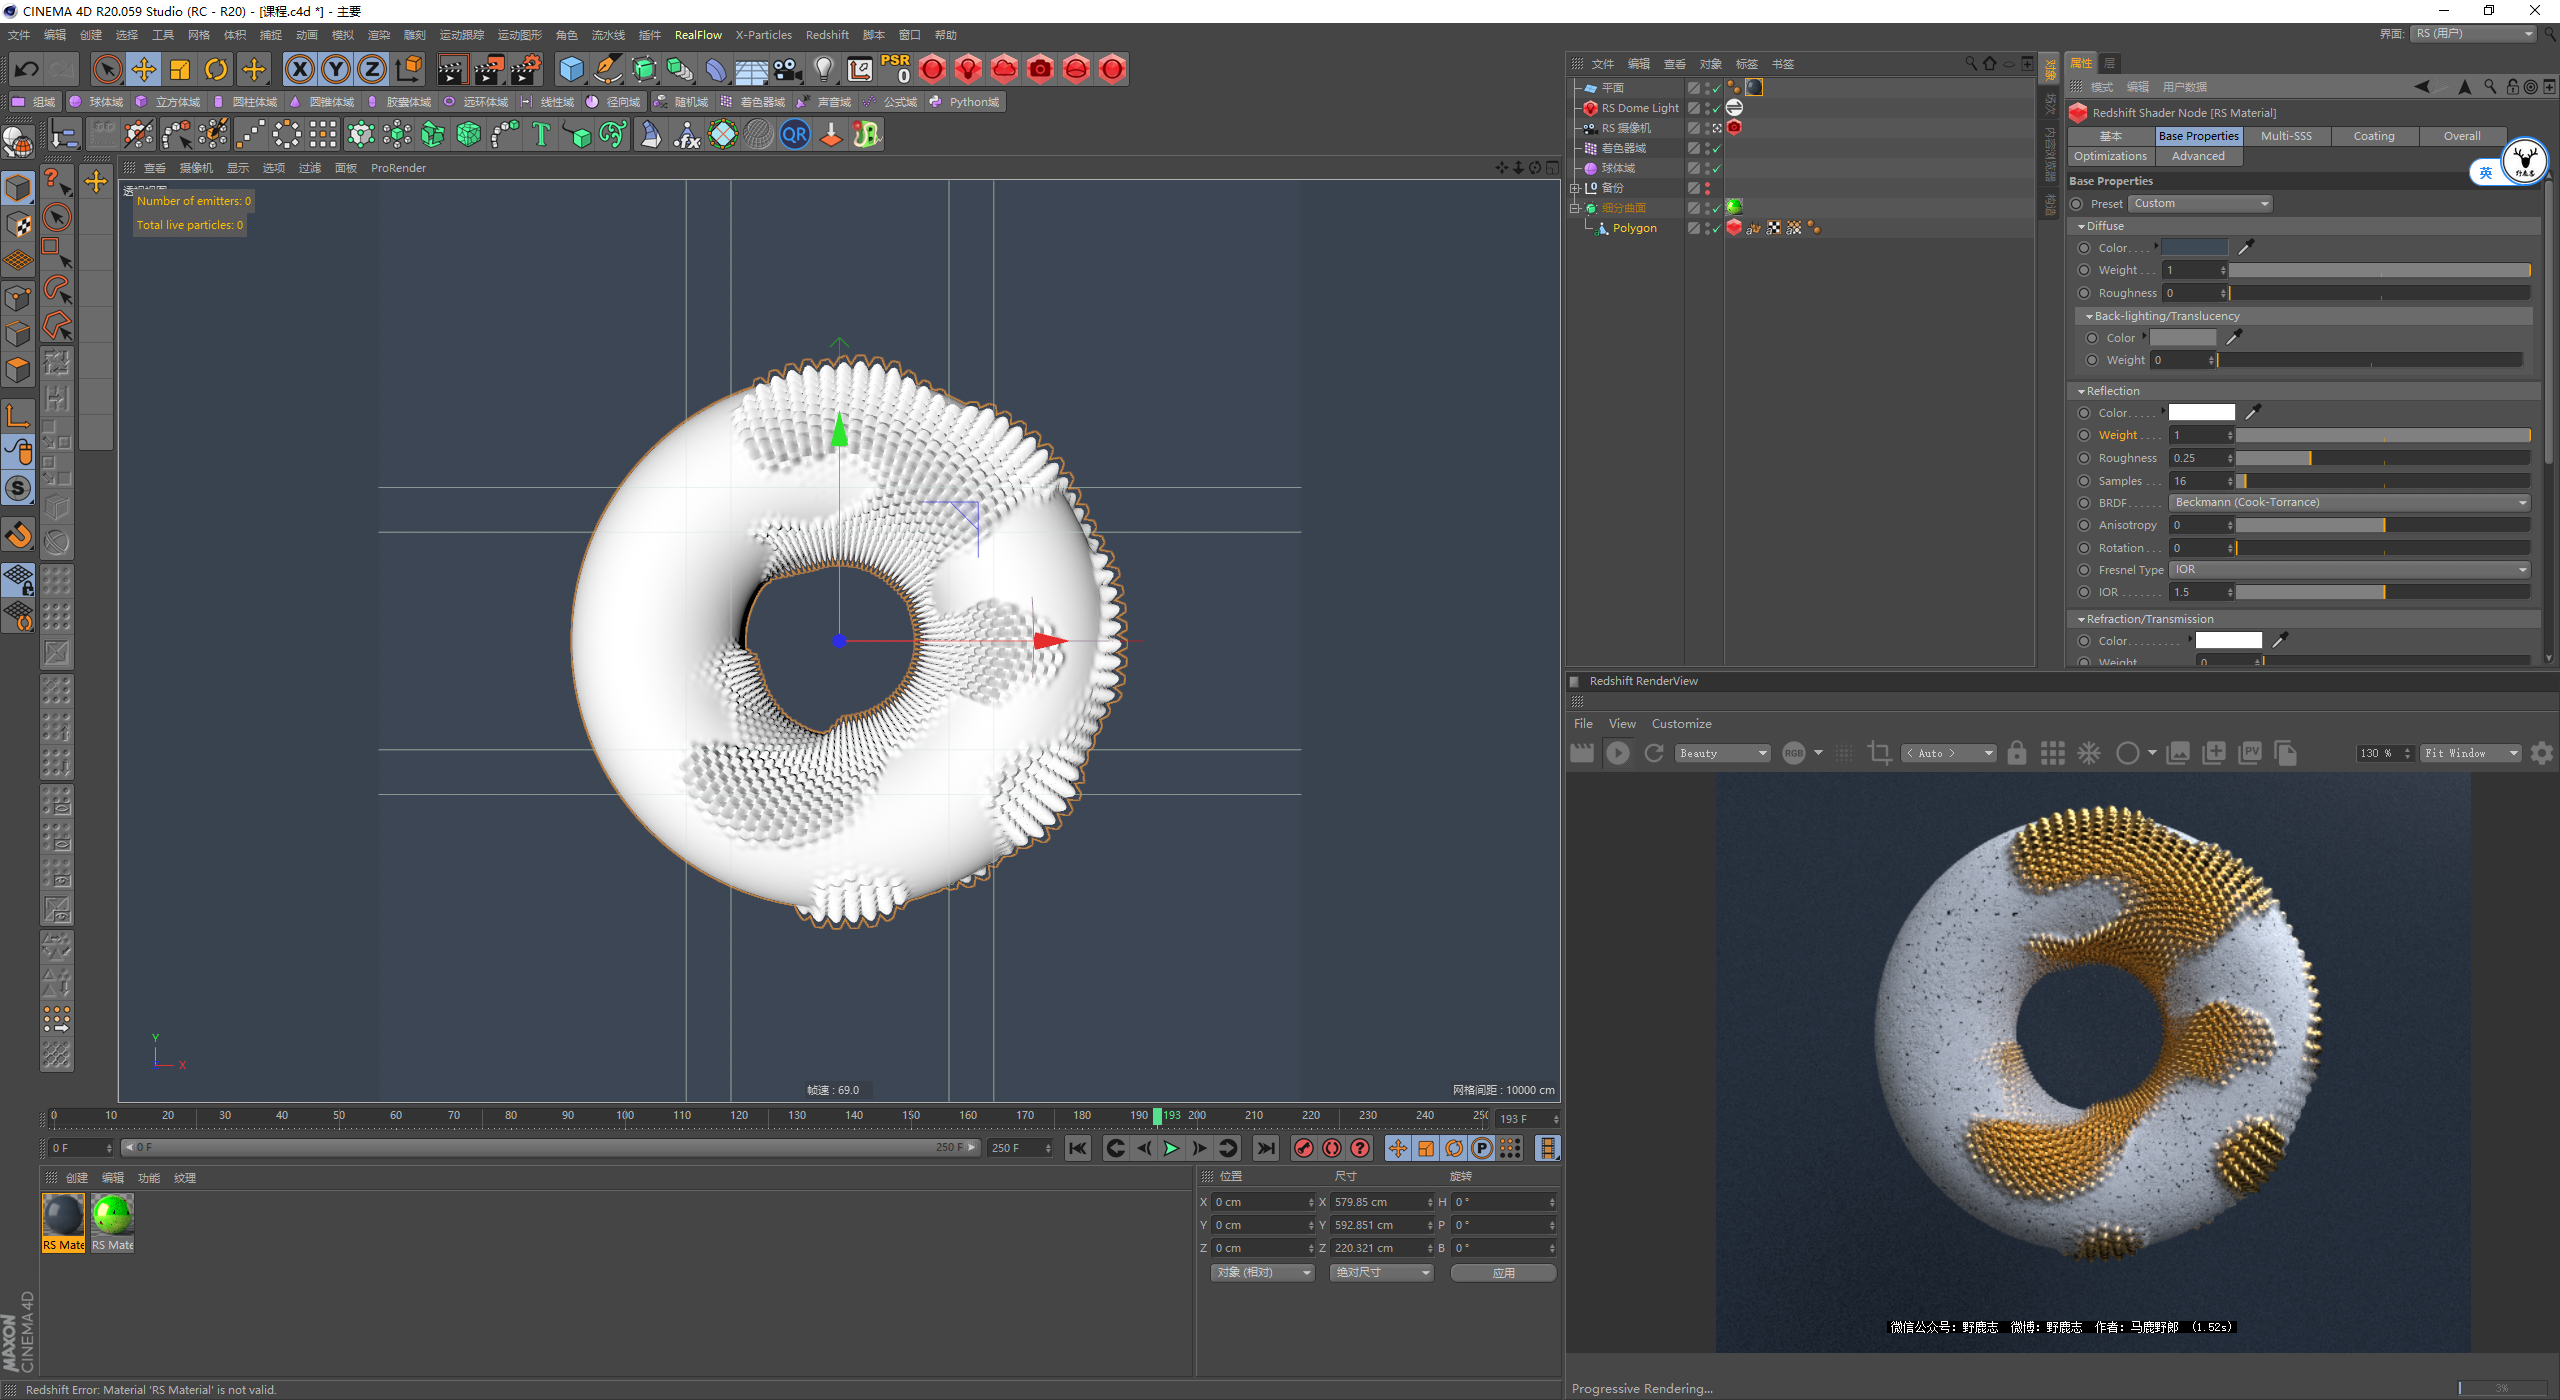The width and height of the screenshot is (2560, 1400).
Task: Click the Render to Picture Viewer icon
Action: click(488, 69)
